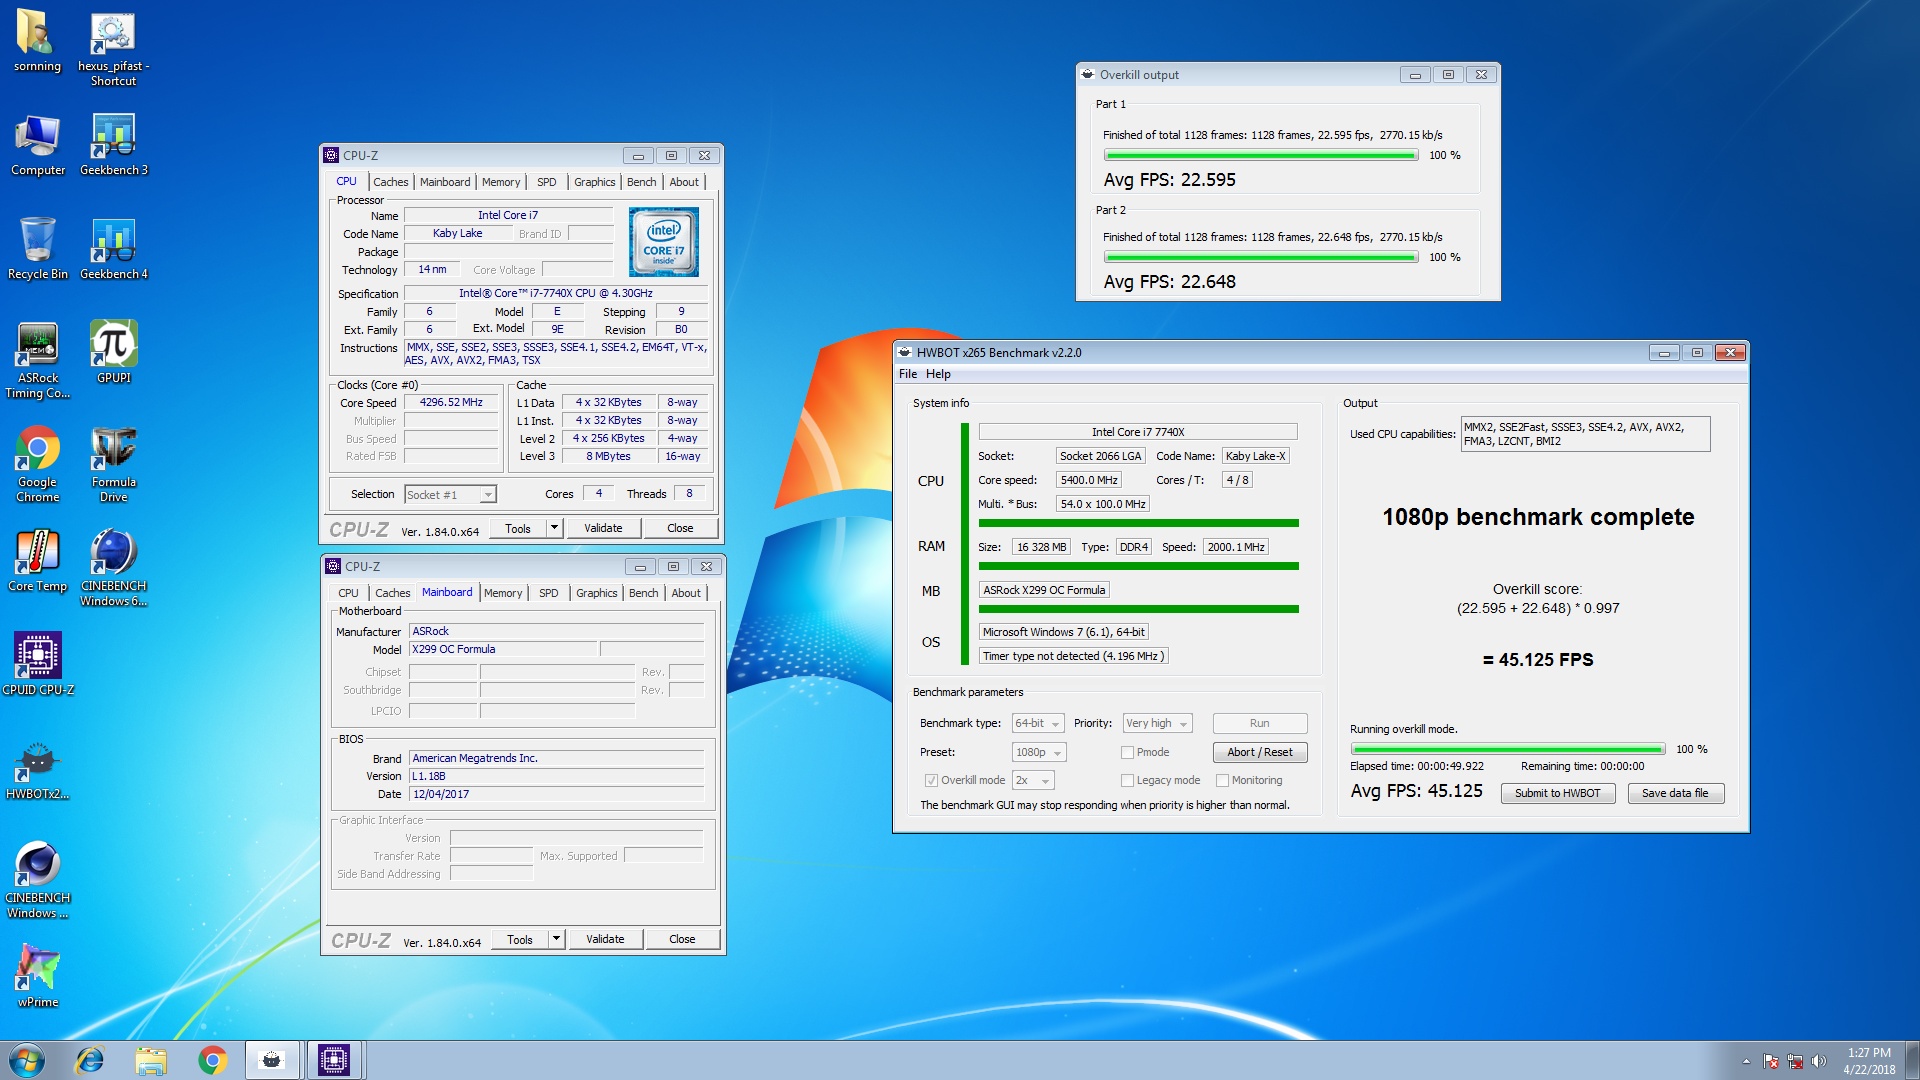Enable the Pmode checkbox
This screenshot has height=1080, width=1920.
tap(1127, 752)
